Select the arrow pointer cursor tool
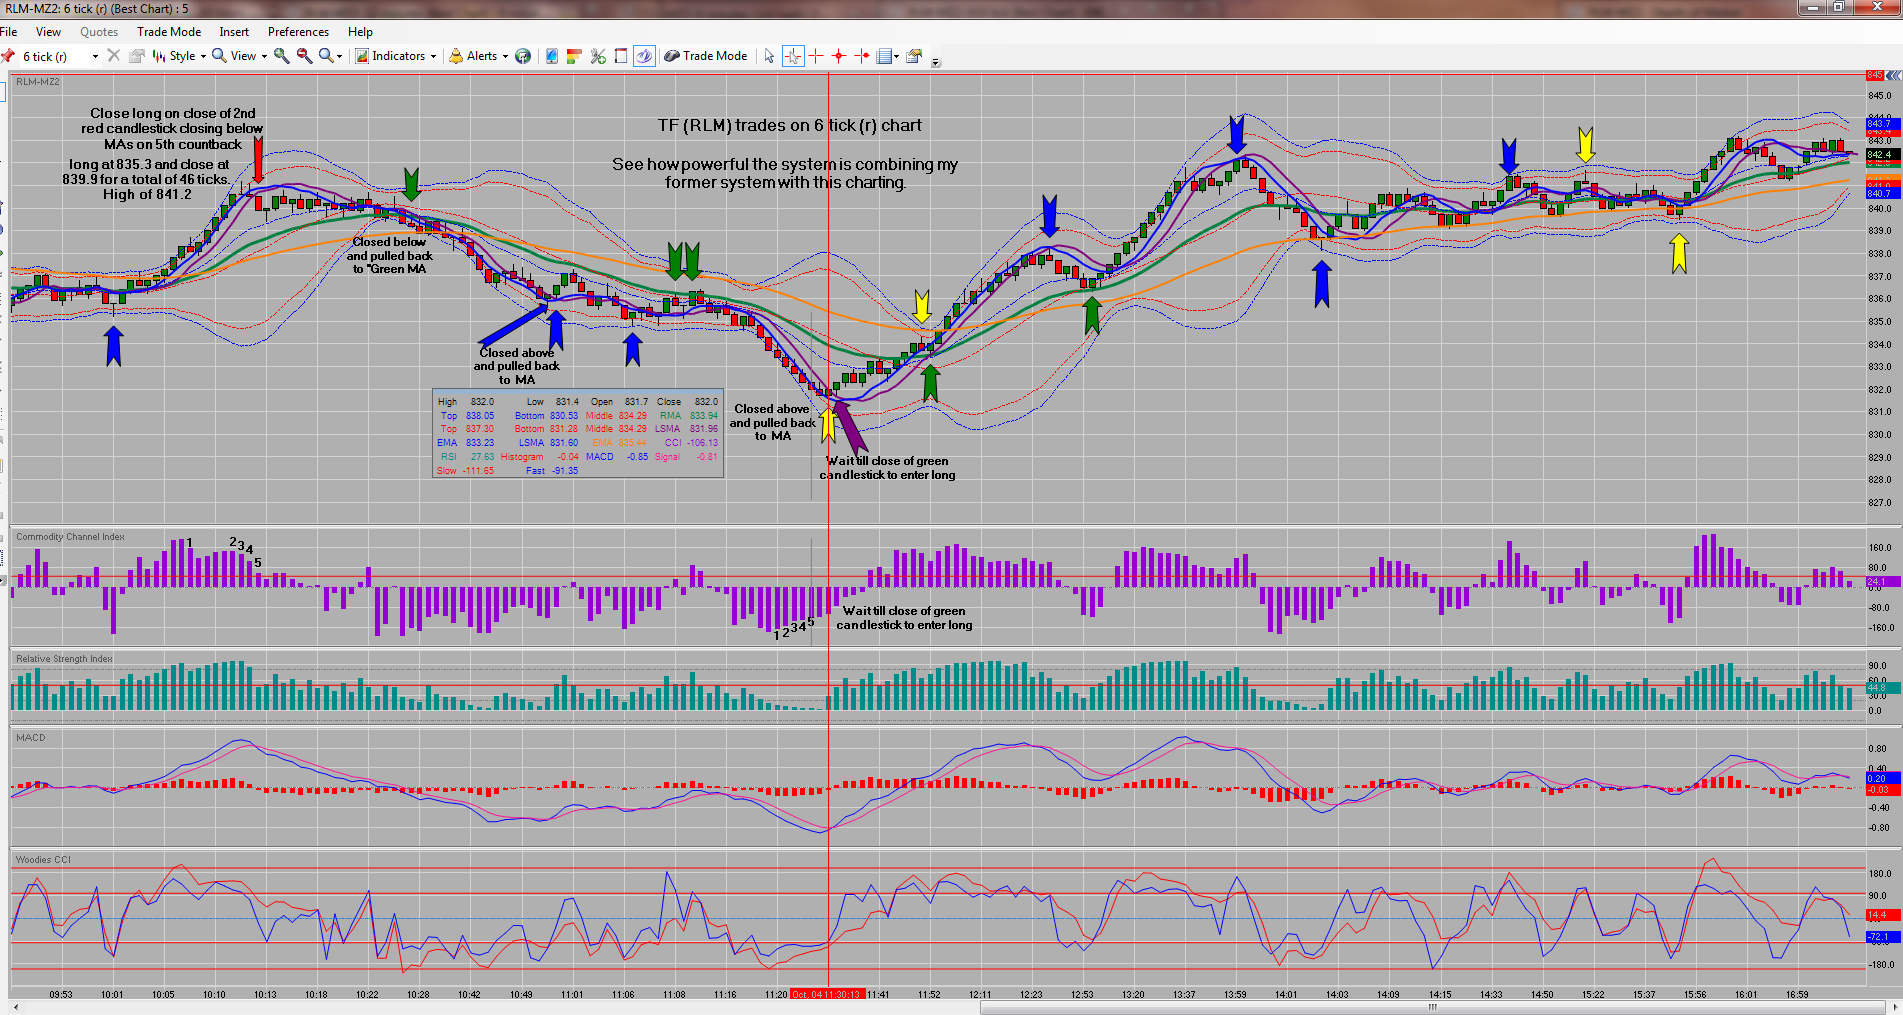The width and height of the screenshot is (1903, 1015). 769,56
